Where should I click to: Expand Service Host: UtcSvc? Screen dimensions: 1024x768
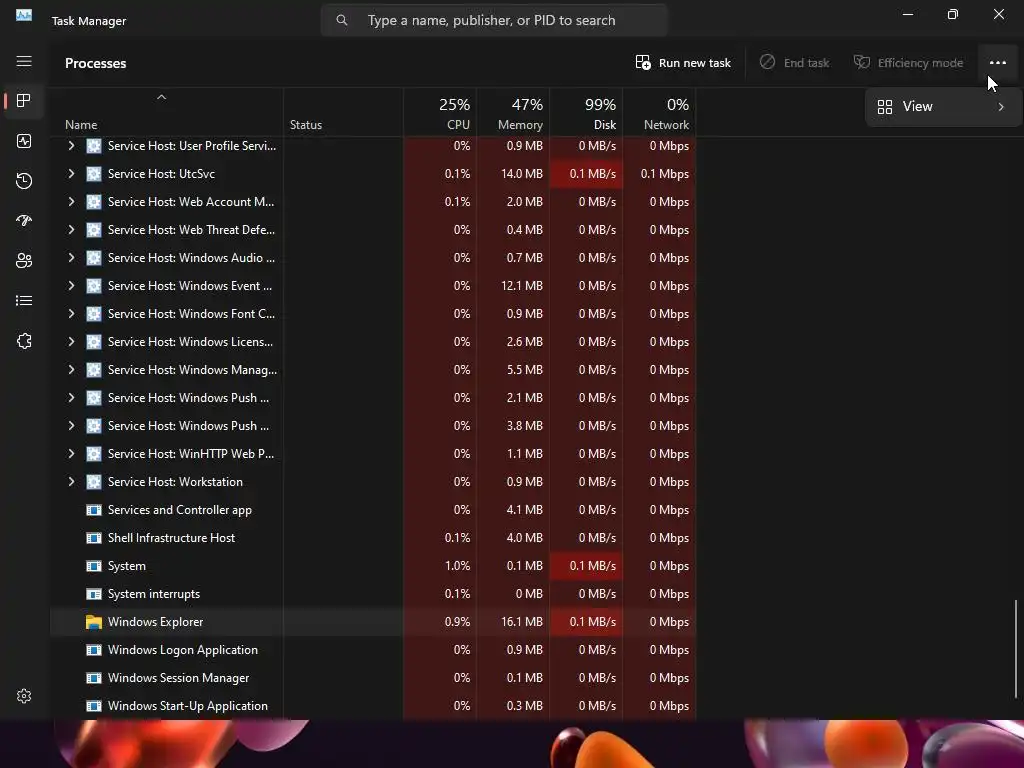click(71, 174)
